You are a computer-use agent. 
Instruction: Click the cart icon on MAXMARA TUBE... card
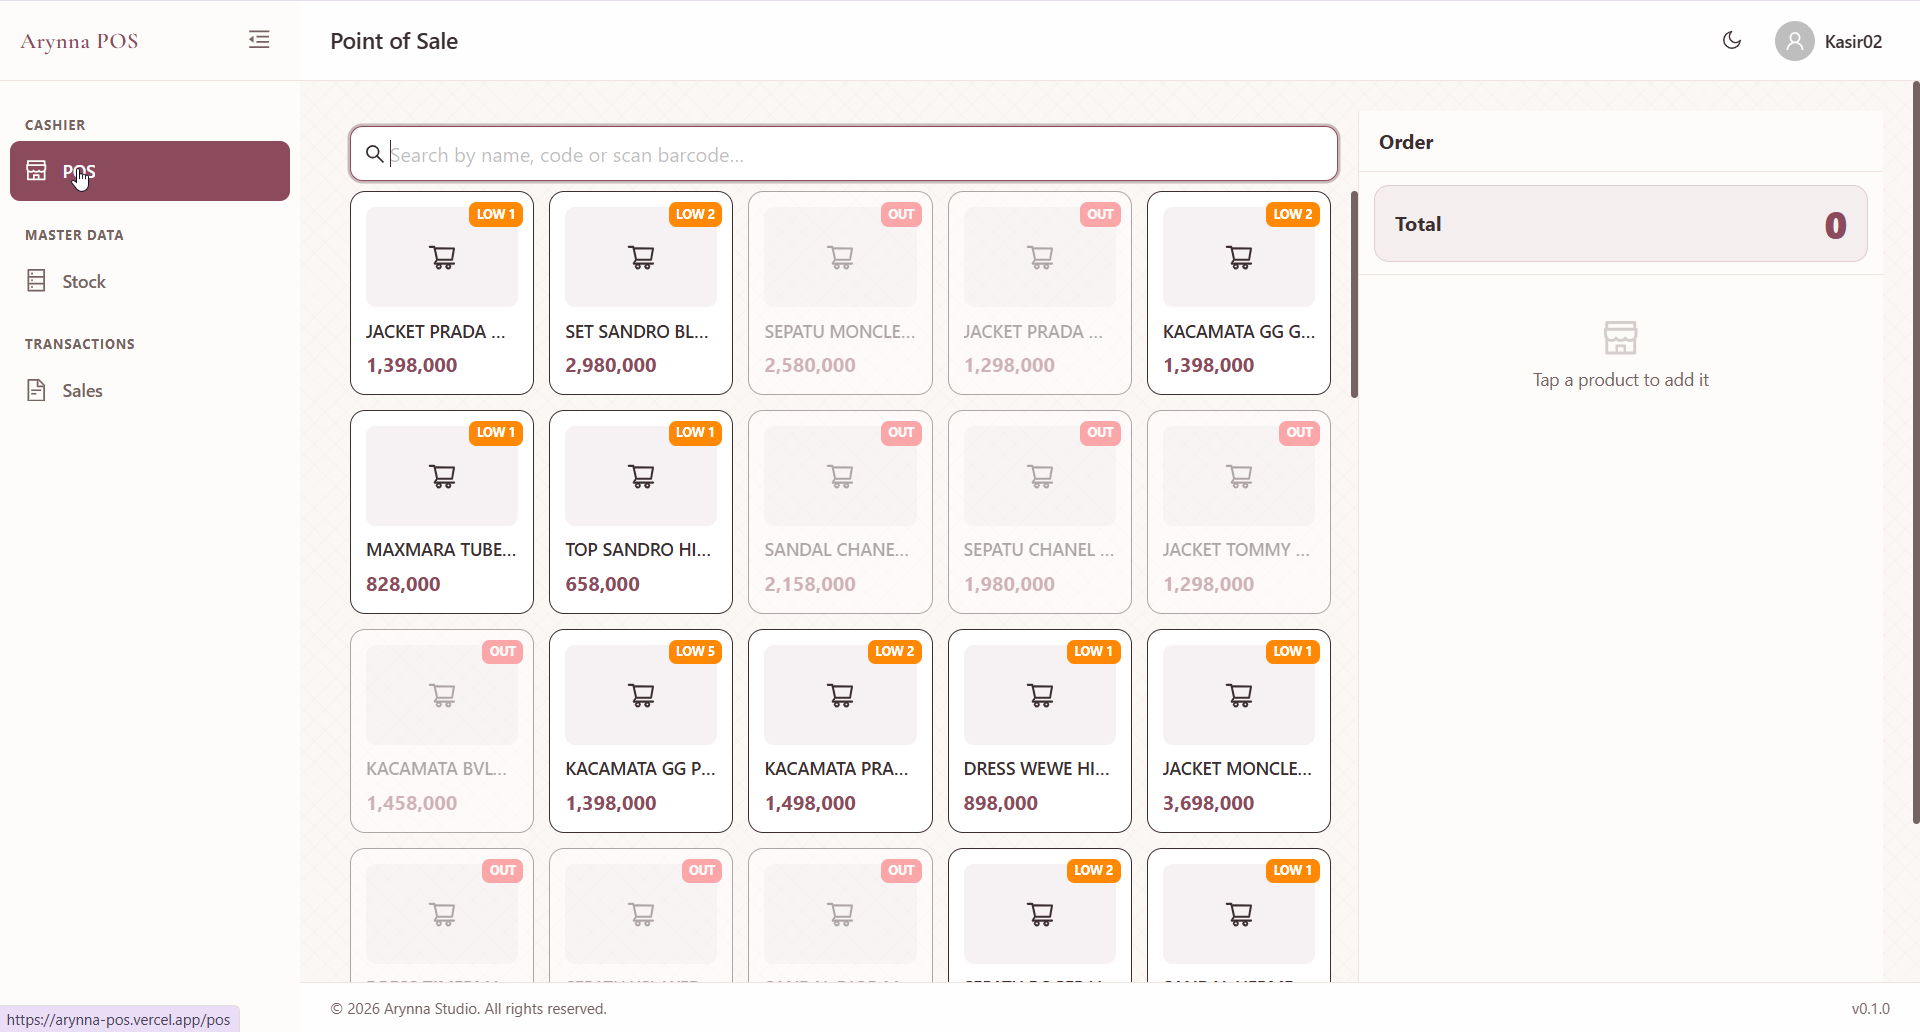click(442, 476)
